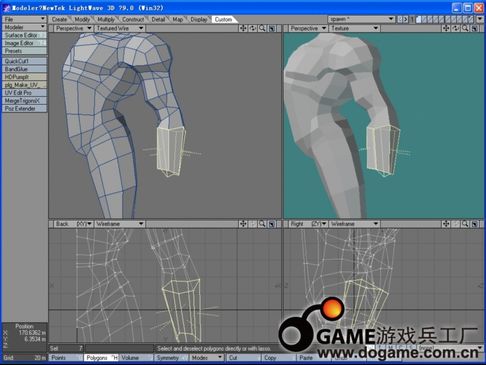Viewport: 486px width, 365px height.
Task: Click pan icon in Textured Wire perspective viewport
Action: pos(243,28)
